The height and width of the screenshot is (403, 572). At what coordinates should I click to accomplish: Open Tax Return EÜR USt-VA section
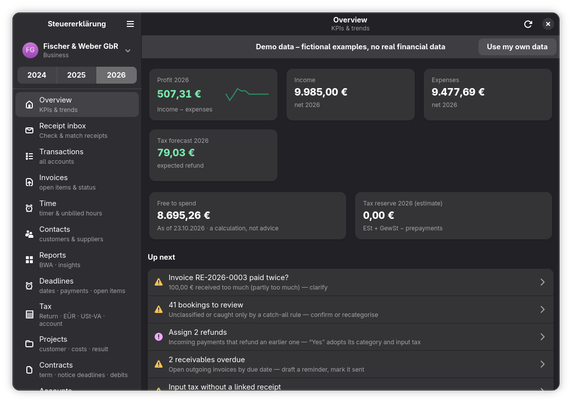click(x=77, y=315)
